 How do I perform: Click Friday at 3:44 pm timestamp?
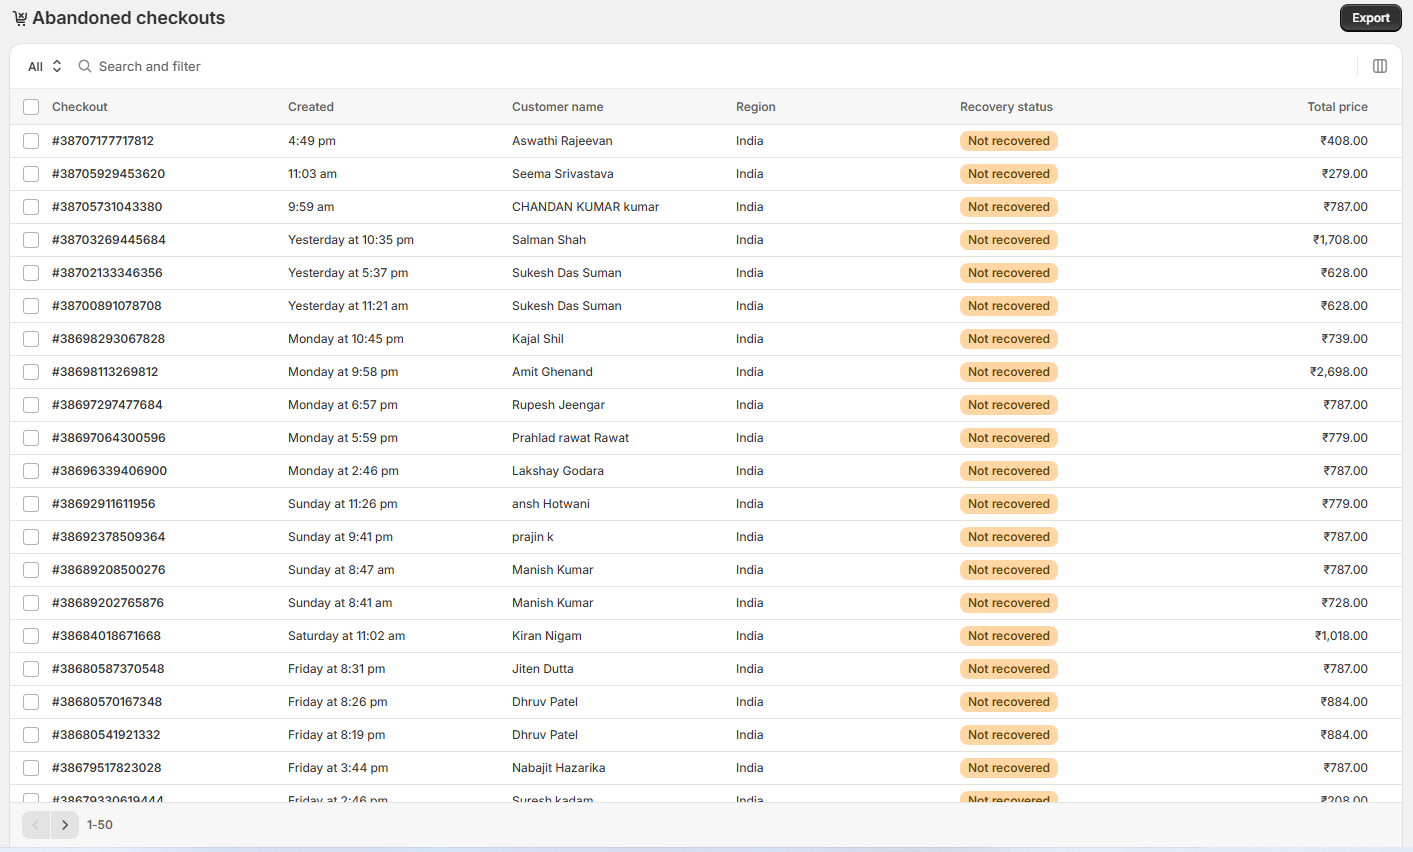coord(338,768)
